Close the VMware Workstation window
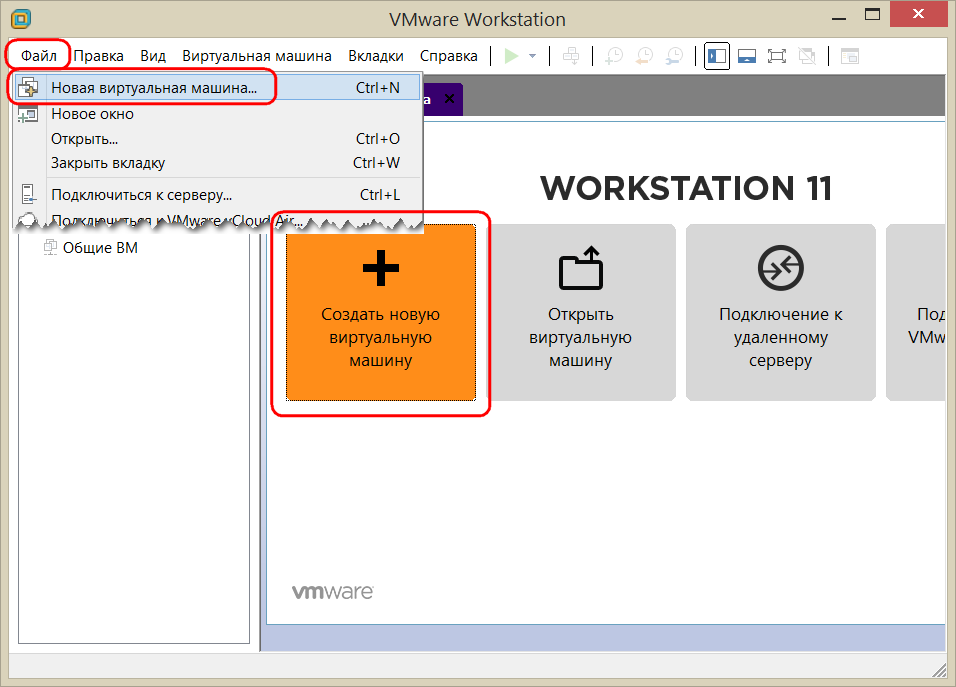The height and width of the screenshot is (687, 956). click(918, 14)
